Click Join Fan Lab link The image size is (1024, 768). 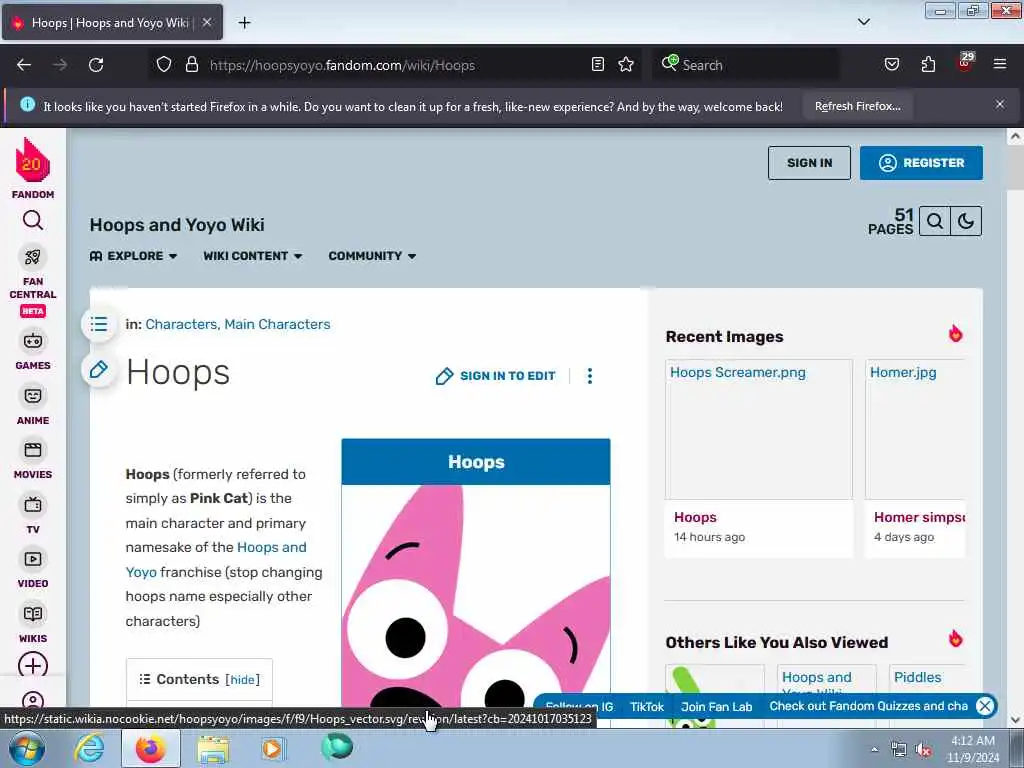pyautogui.click(x=716, y=707)
